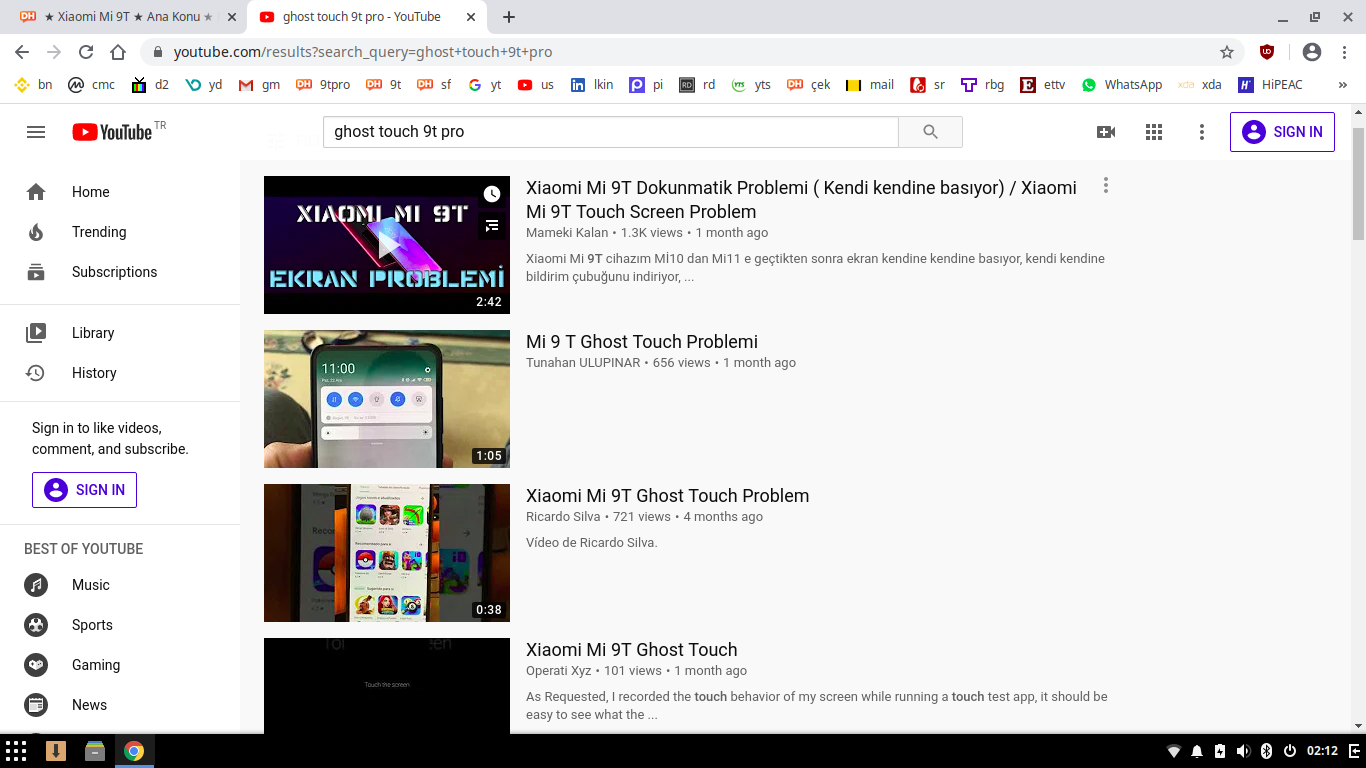The width and height of the screenshot is (1366, 768).
Task: Open Mi 9 T Ghost Touch Problemi title
Action: pos(642,342)
